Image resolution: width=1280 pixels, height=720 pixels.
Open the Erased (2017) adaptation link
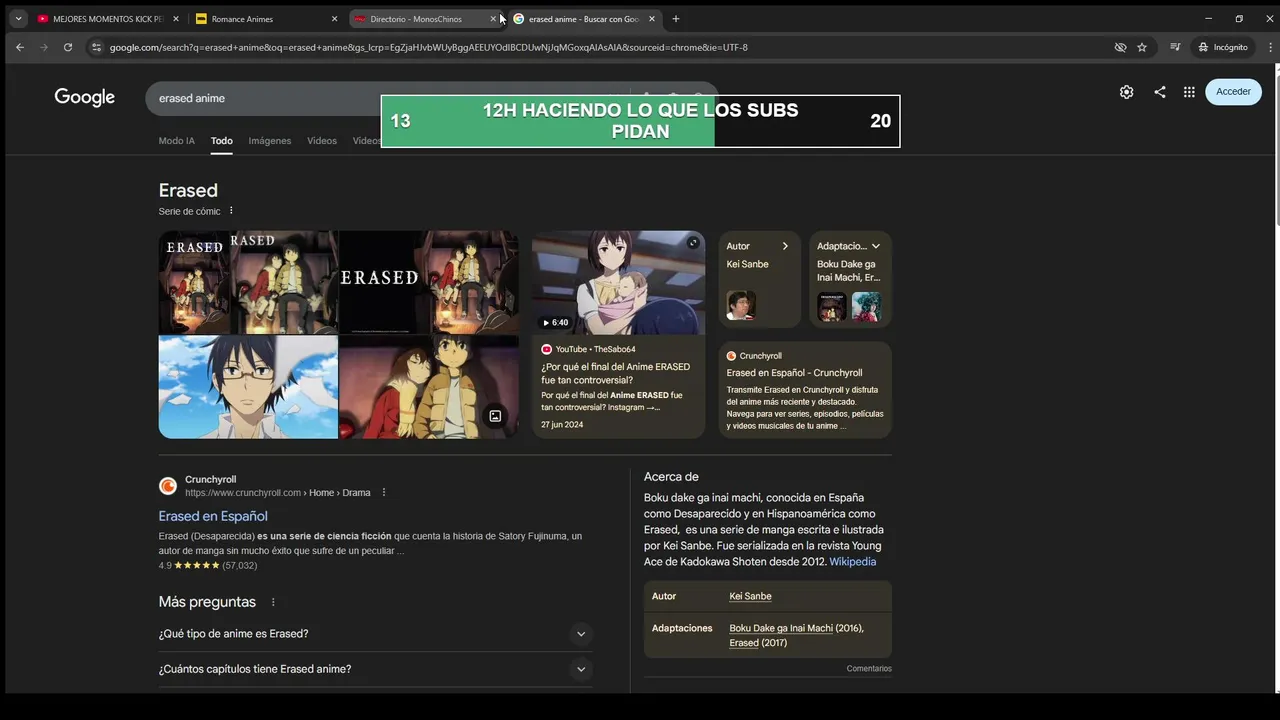tap(744, 643)
